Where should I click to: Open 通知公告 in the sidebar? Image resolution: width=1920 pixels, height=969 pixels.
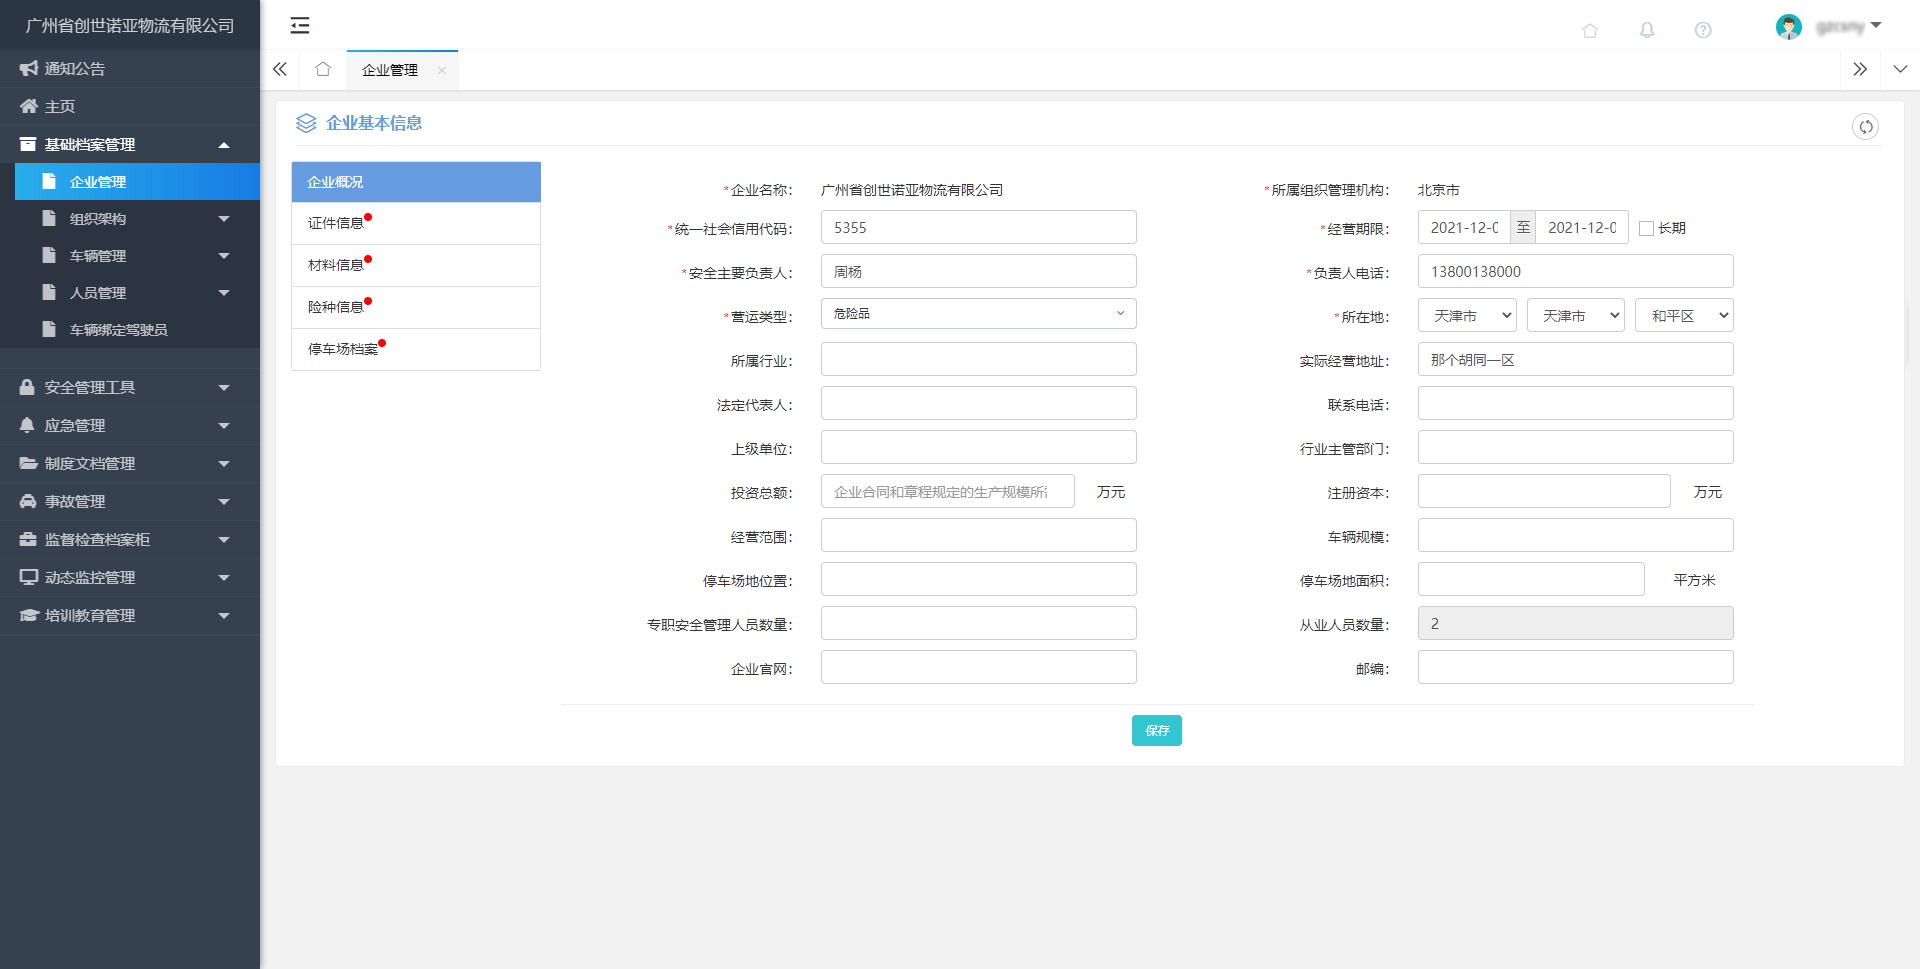(75, 69)
